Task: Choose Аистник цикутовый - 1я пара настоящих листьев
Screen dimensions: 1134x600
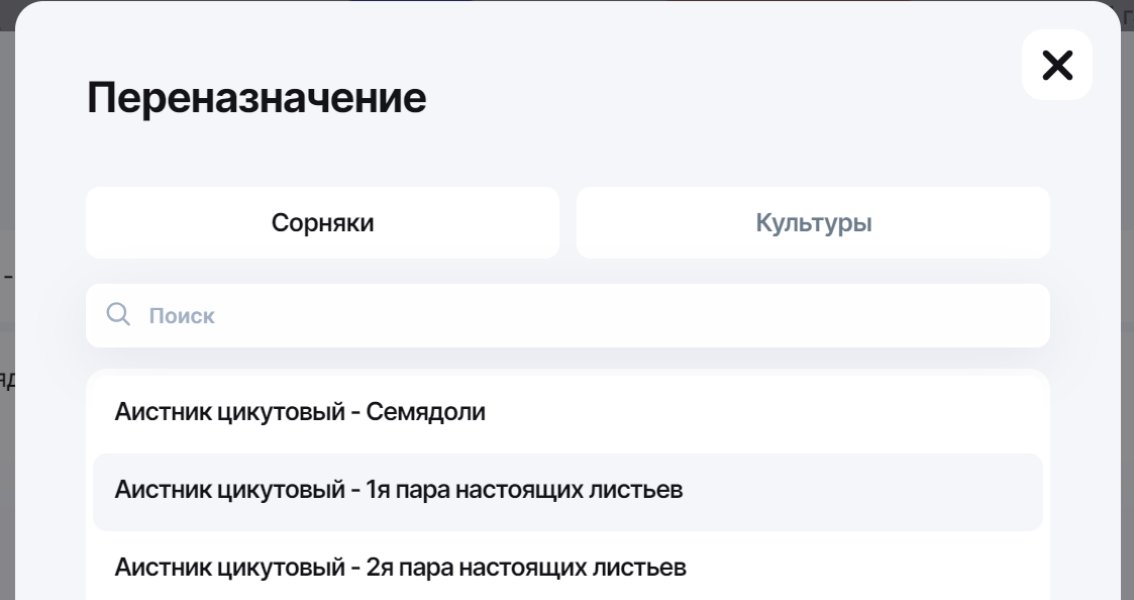Action: click(398, 490)
